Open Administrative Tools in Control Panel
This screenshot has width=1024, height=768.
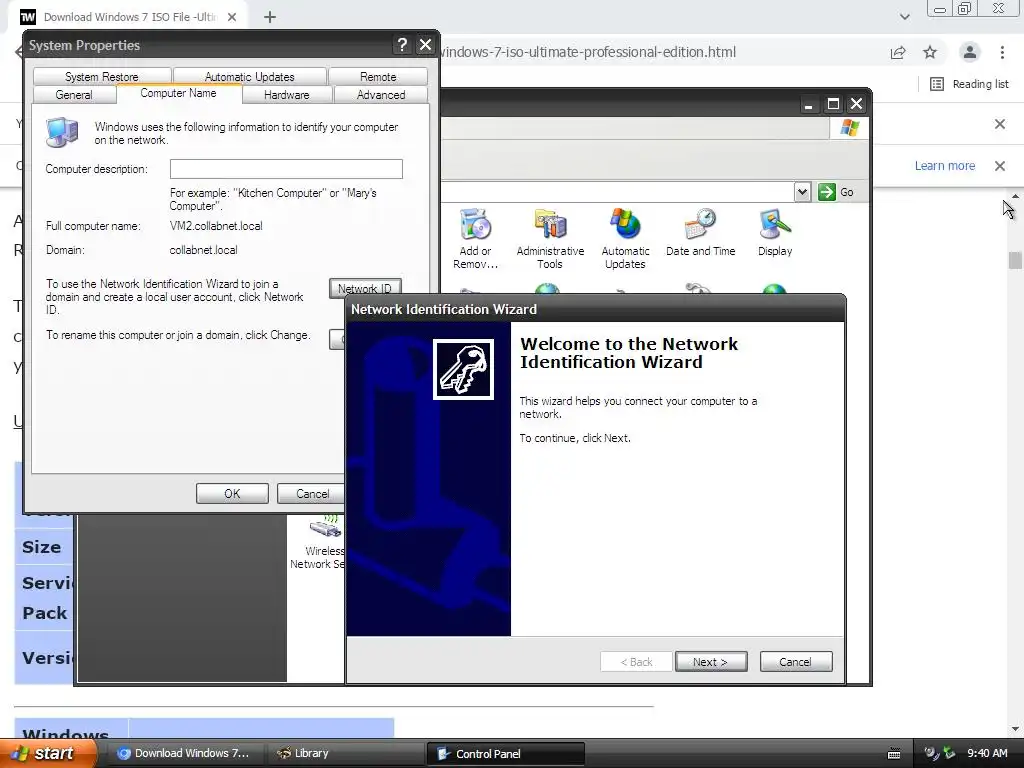(x=550, y=238)
